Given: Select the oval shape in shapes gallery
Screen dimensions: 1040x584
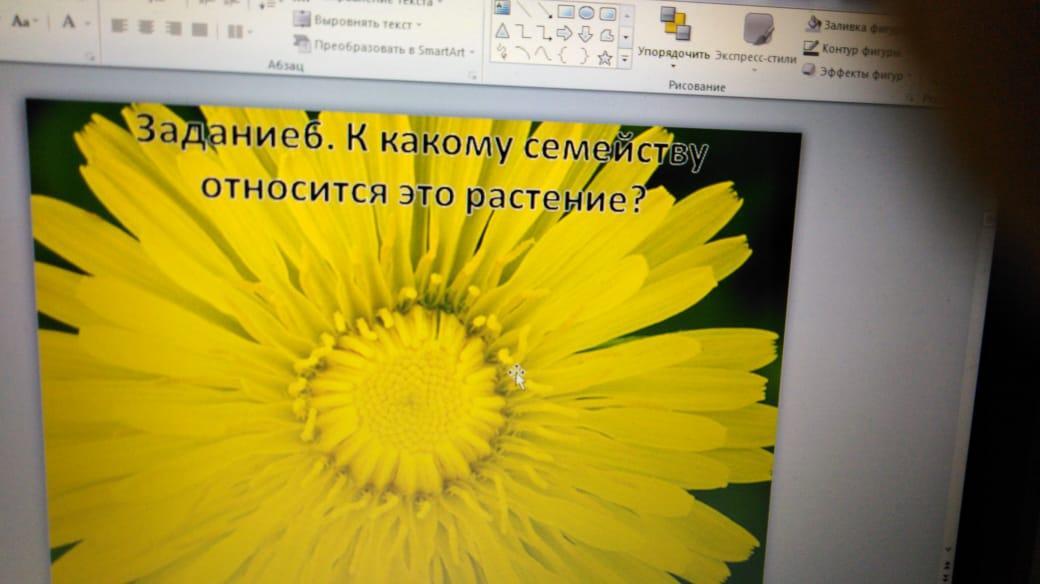Looking at the screenshot, I should point(586,12).
